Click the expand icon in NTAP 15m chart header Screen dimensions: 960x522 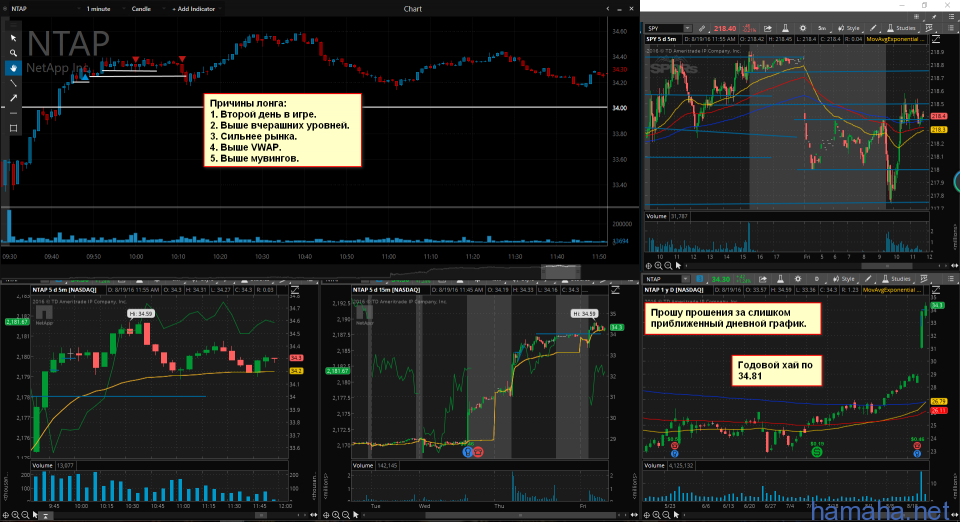tap(615, 290)
